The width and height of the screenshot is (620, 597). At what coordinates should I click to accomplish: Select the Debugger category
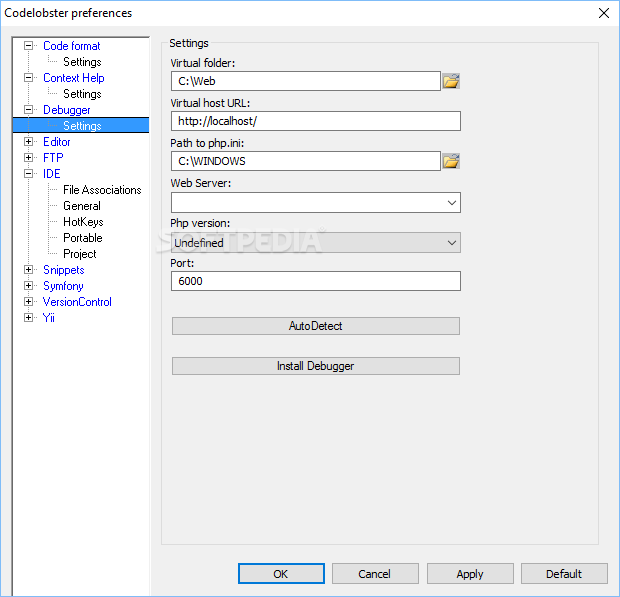66,110
